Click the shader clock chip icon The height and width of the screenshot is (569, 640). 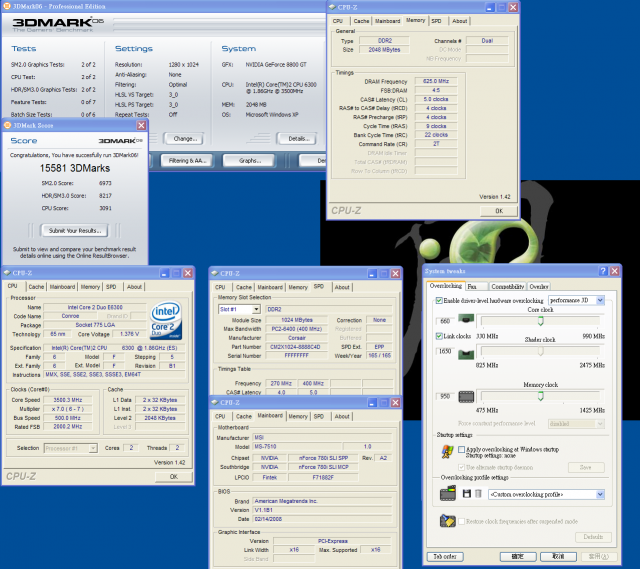click(466, 354)
